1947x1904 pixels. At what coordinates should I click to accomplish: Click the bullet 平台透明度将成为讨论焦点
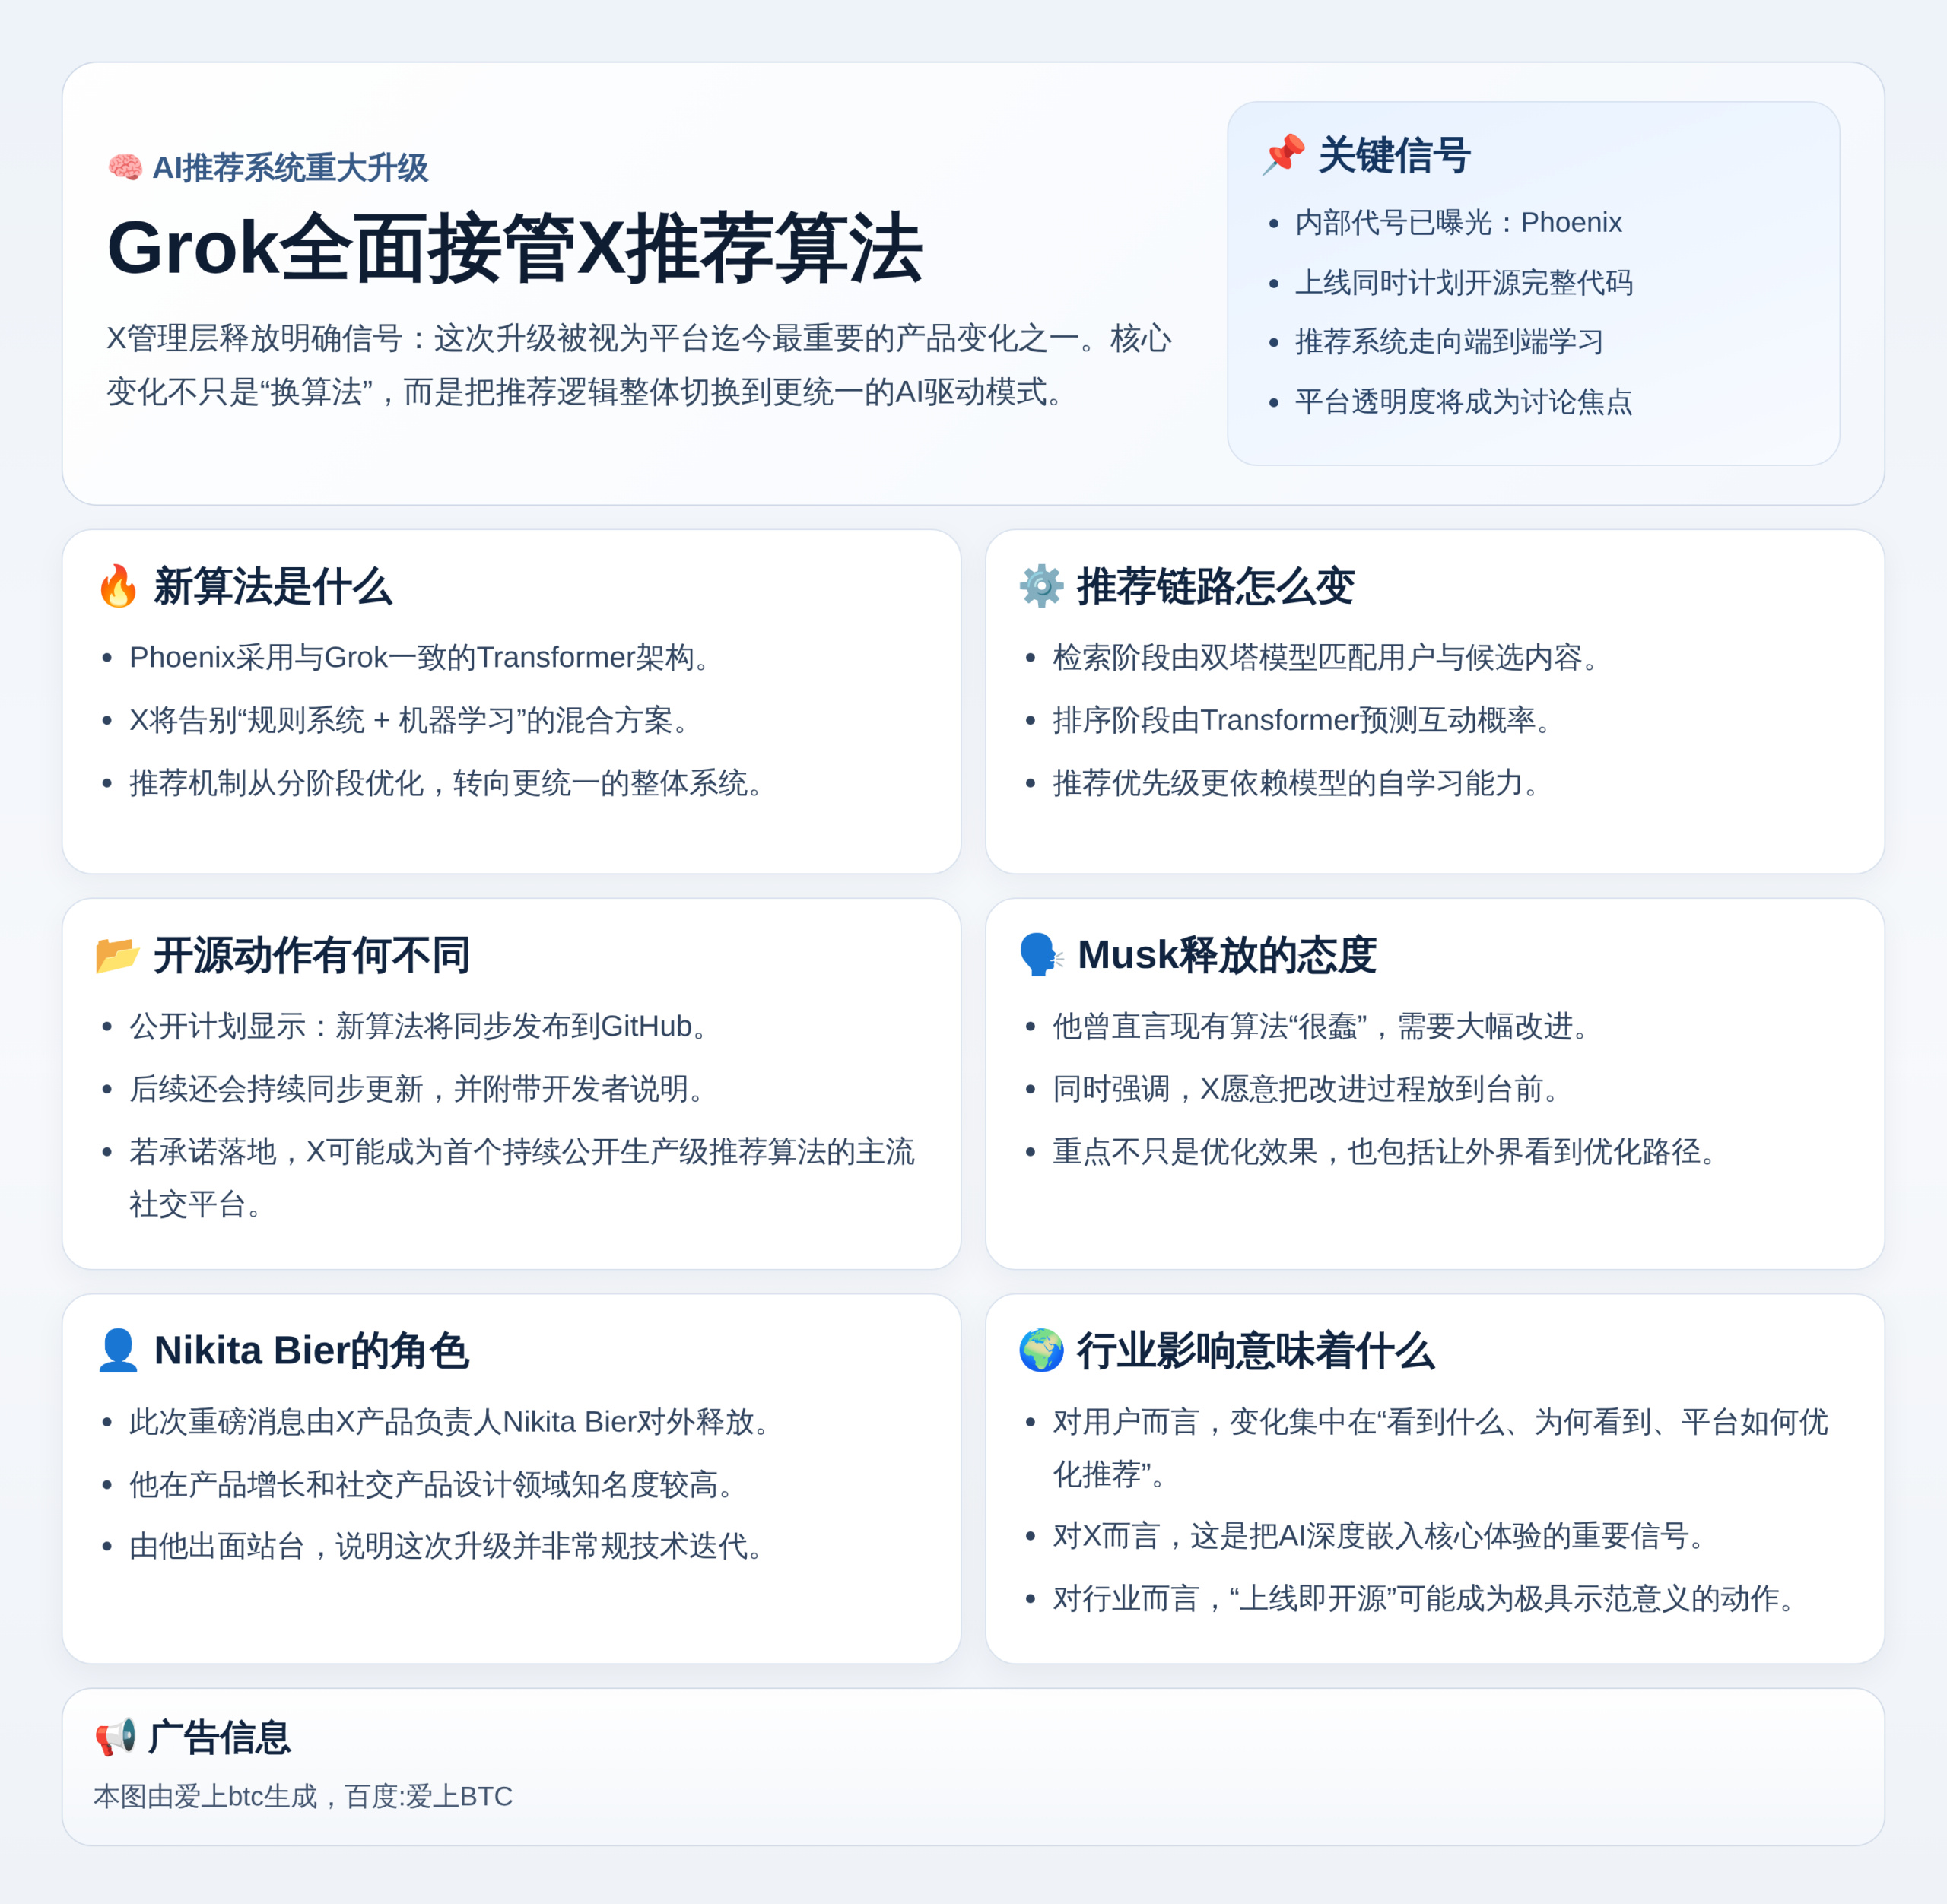[x=1464, y=402]
